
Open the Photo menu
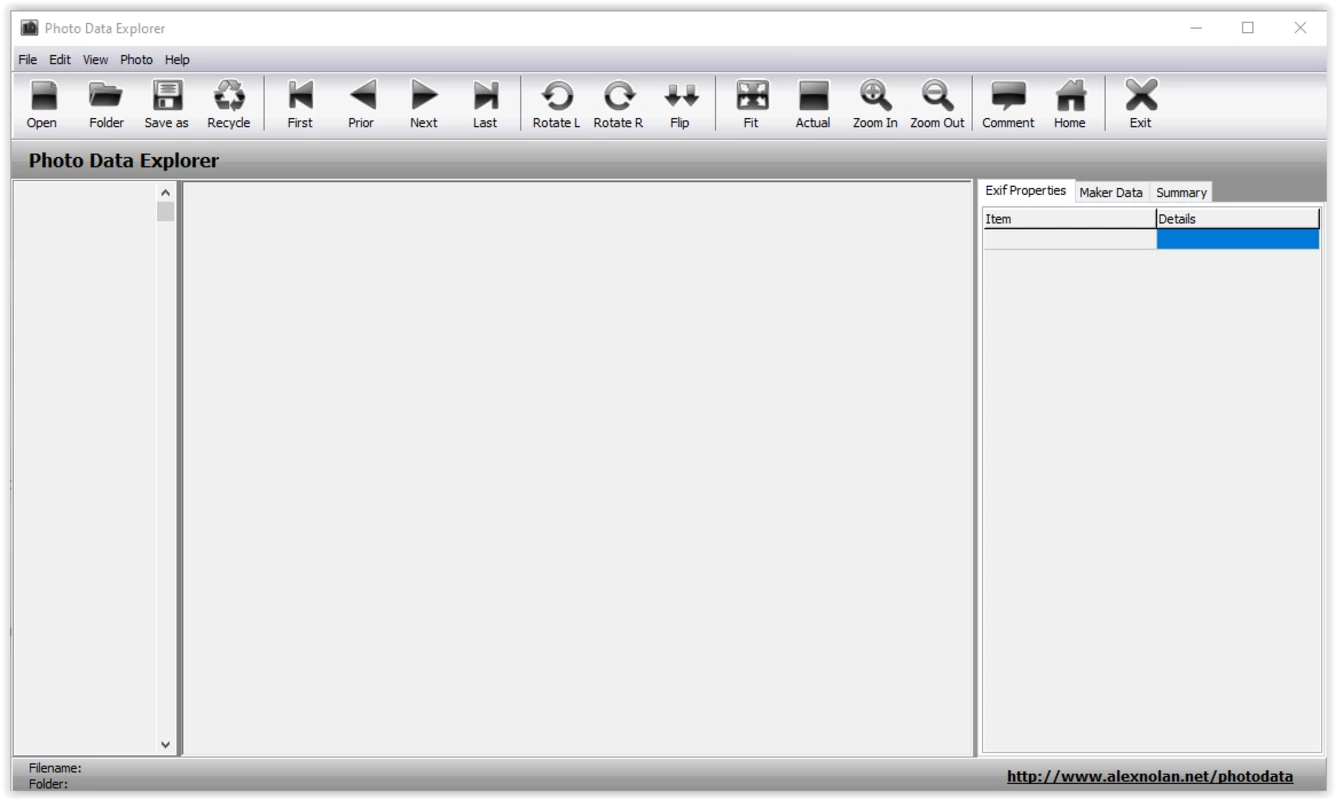[x=136, y=60]
